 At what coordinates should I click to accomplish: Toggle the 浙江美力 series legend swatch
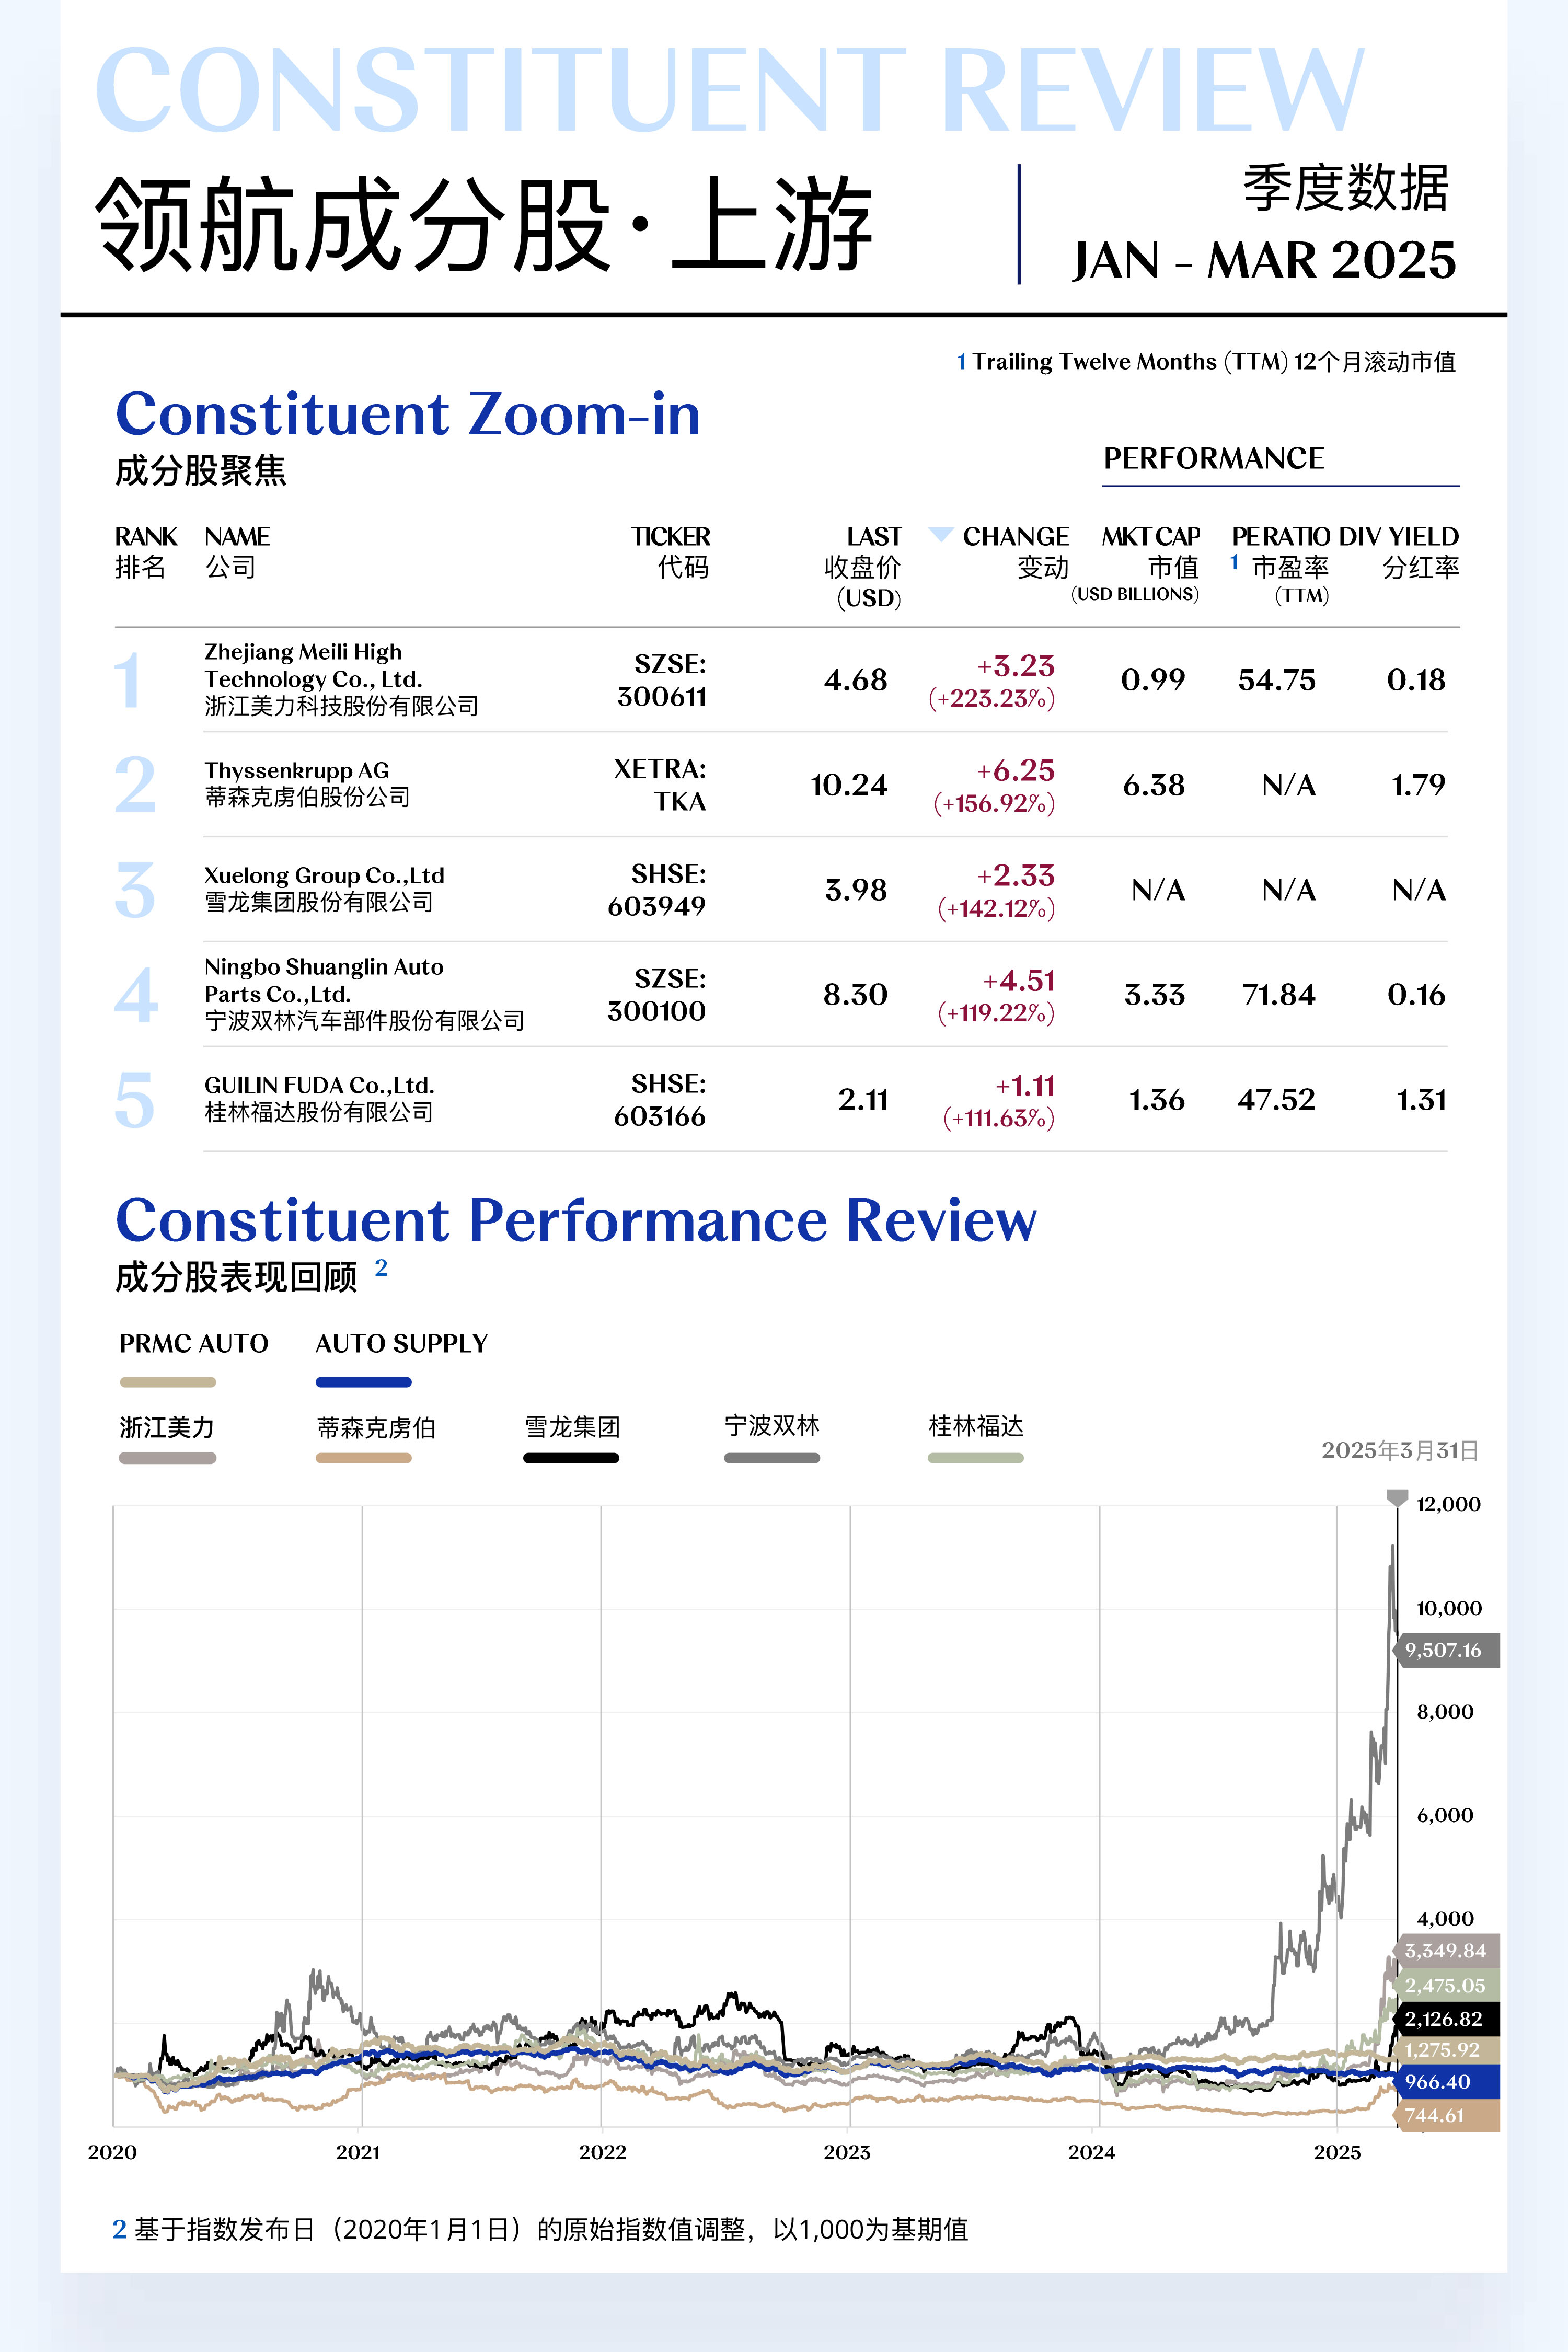167,1458
